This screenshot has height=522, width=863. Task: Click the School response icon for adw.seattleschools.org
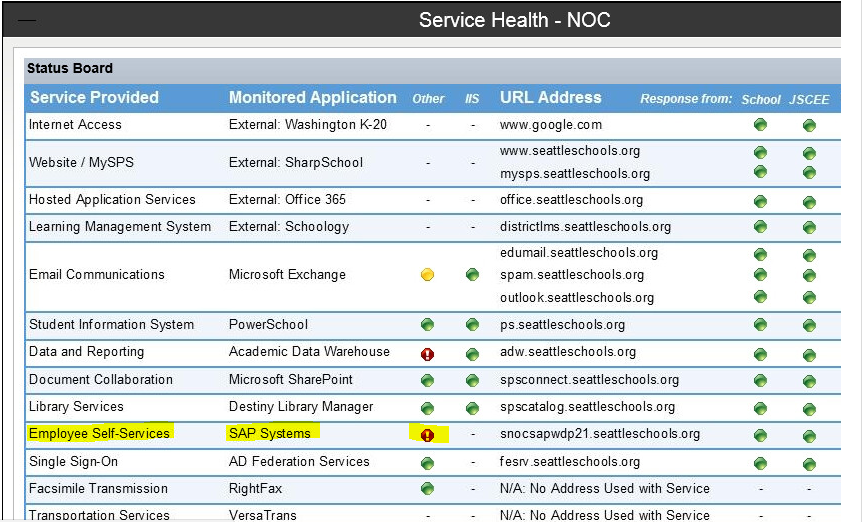click(761, 354)
